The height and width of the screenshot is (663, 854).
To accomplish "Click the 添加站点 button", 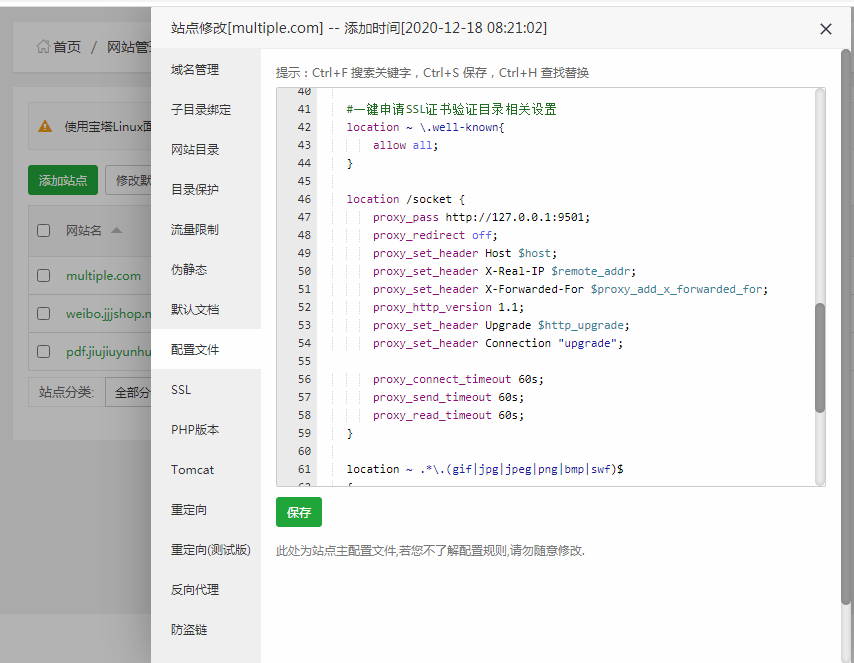I will coord(63,180).
